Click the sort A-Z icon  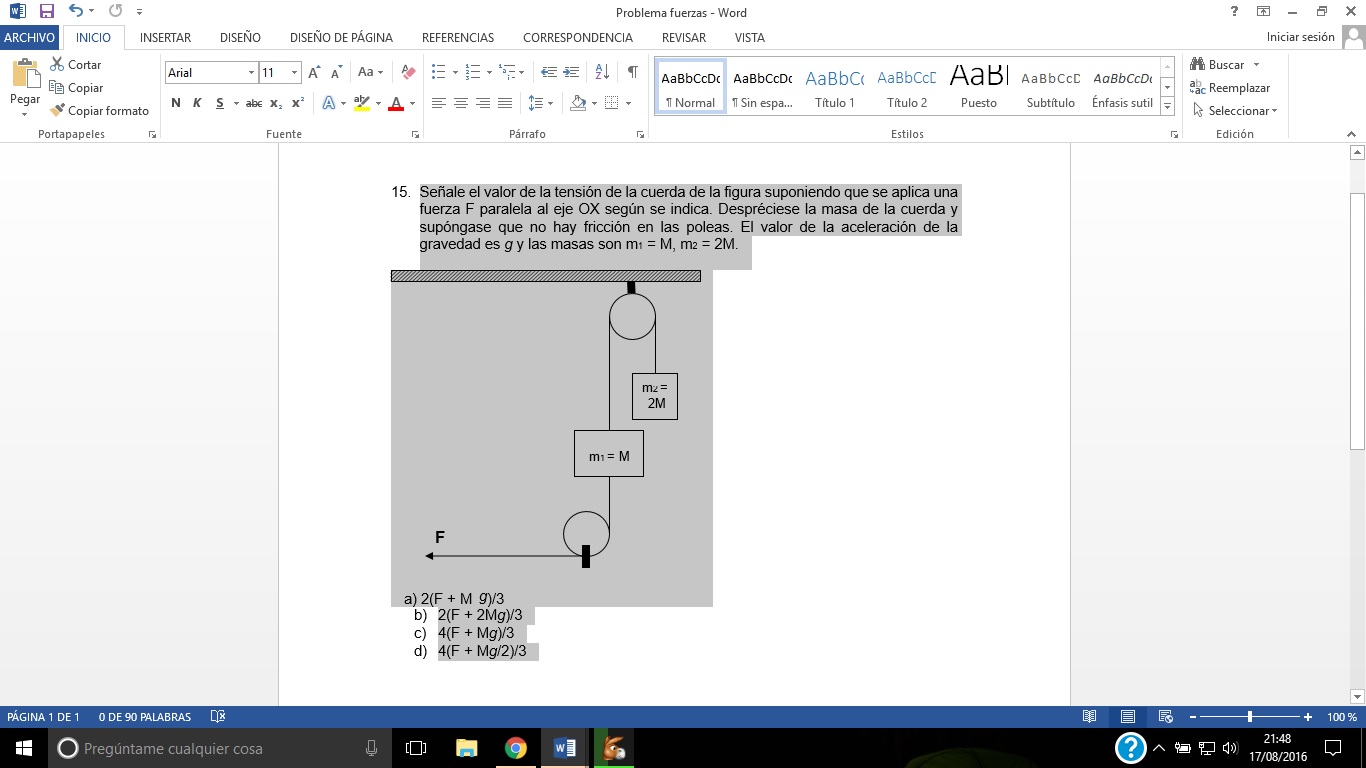(602, 72)
